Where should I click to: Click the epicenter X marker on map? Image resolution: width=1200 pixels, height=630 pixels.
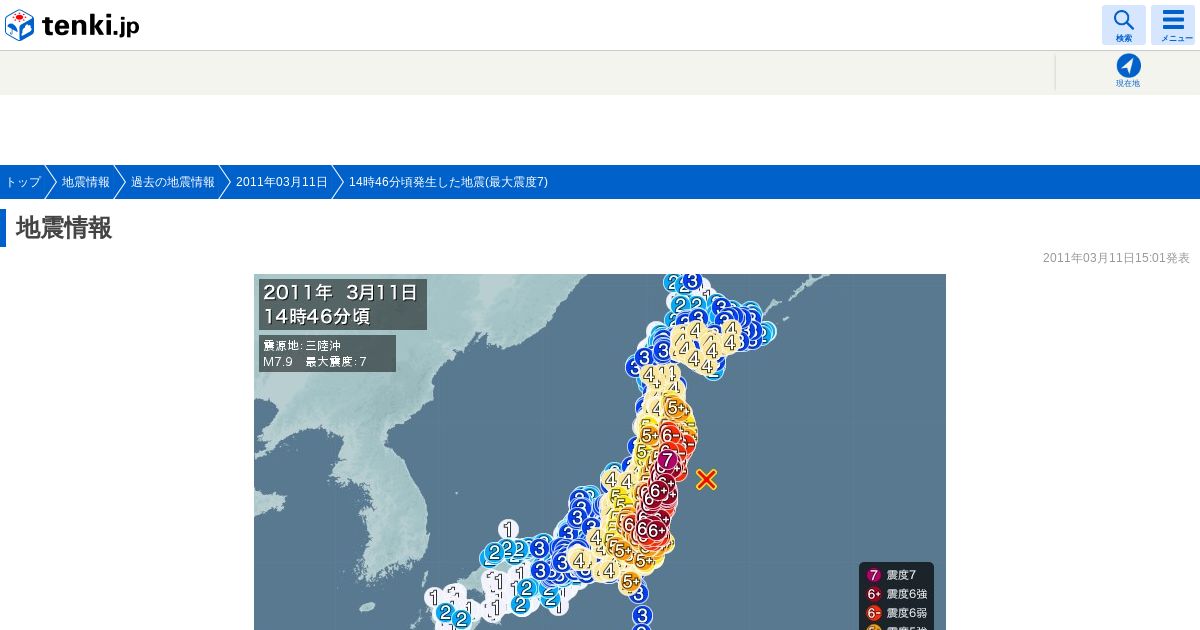pyautogui.click(x=706, y=480)
